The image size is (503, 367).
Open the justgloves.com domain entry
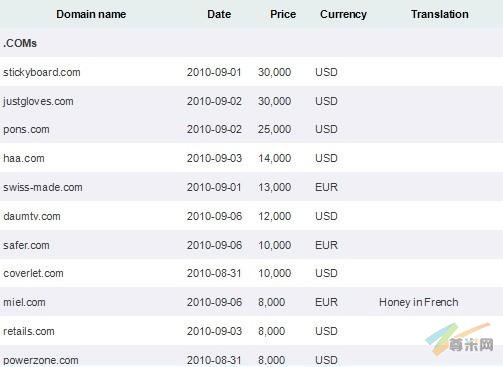pos(38,101)
